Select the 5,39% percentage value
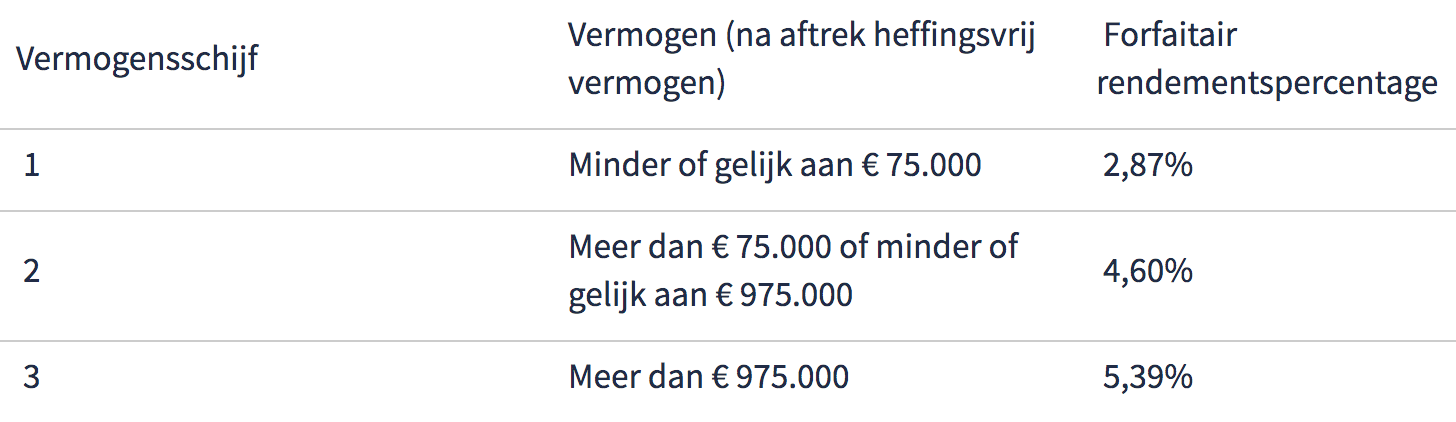Screen dimensions: 1456x422 tap(1148, 377)
